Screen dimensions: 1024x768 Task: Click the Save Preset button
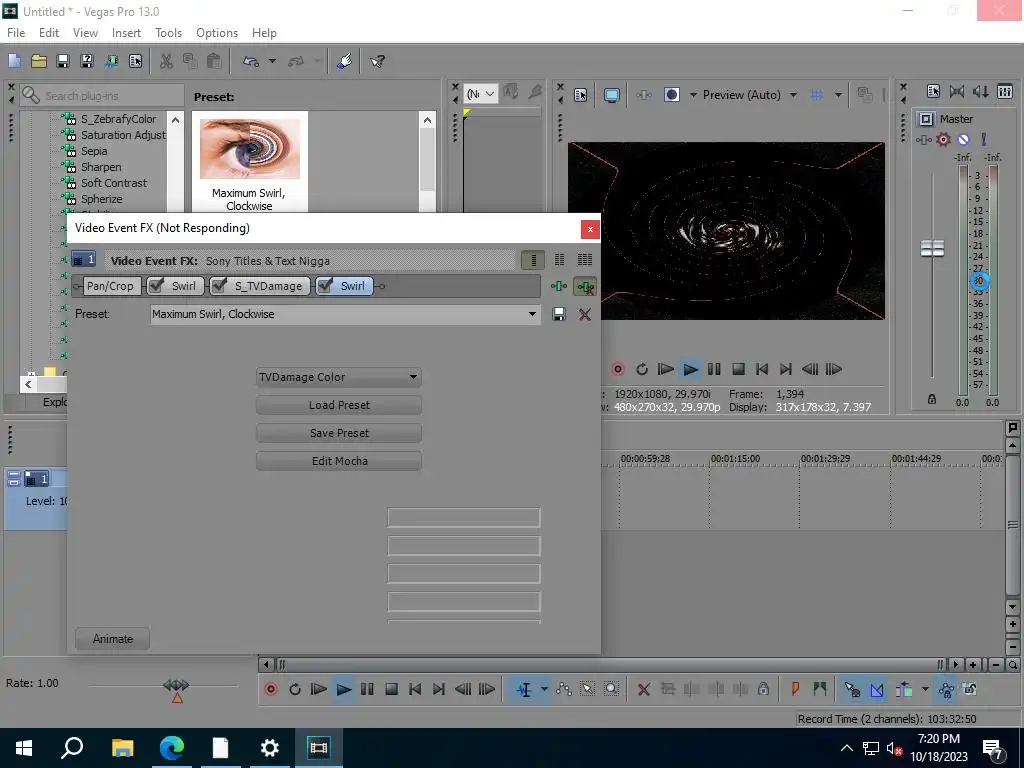[x=339, y=433]
